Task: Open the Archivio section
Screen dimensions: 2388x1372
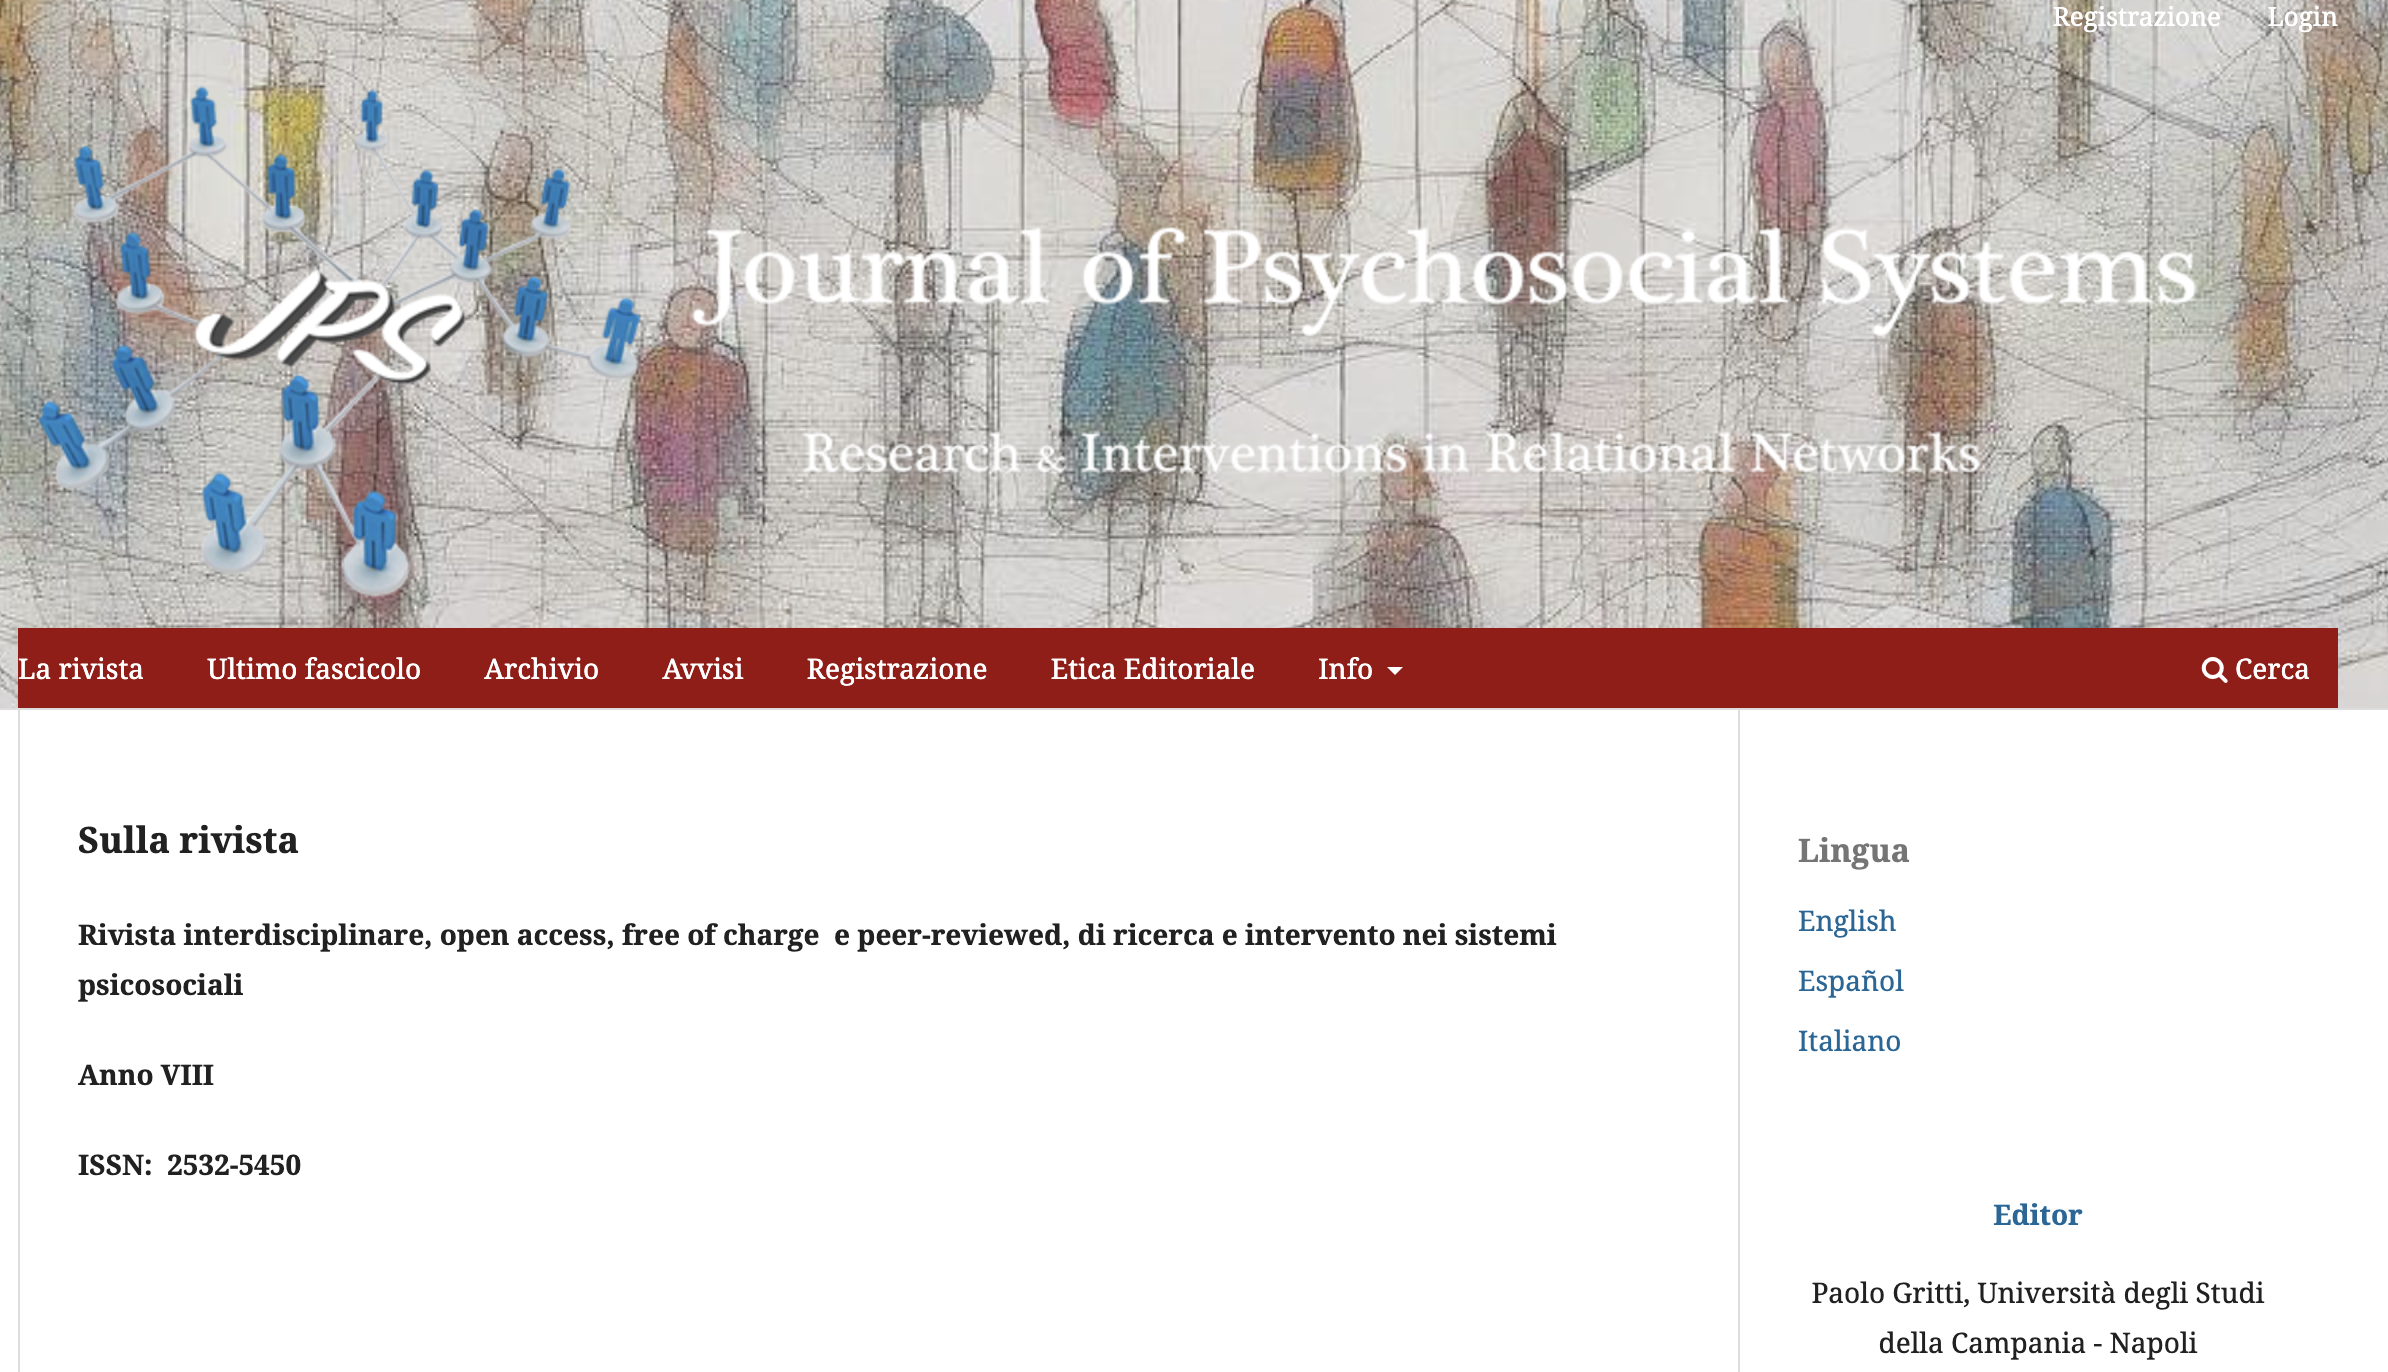Action: pyautogui.click(x=541, y=669)
